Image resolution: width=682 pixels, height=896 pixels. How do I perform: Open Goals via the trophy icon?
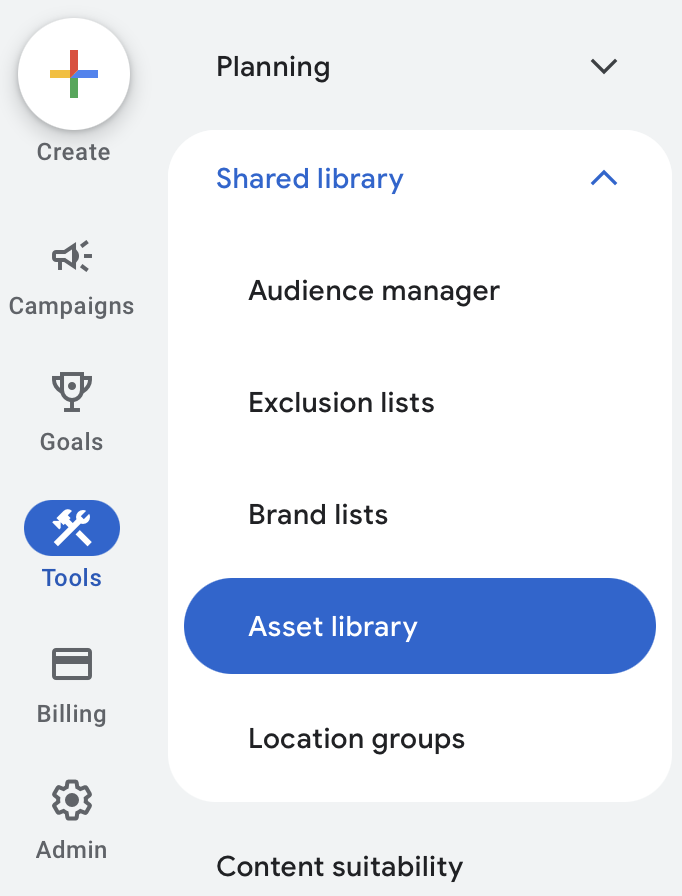(72, 392)
